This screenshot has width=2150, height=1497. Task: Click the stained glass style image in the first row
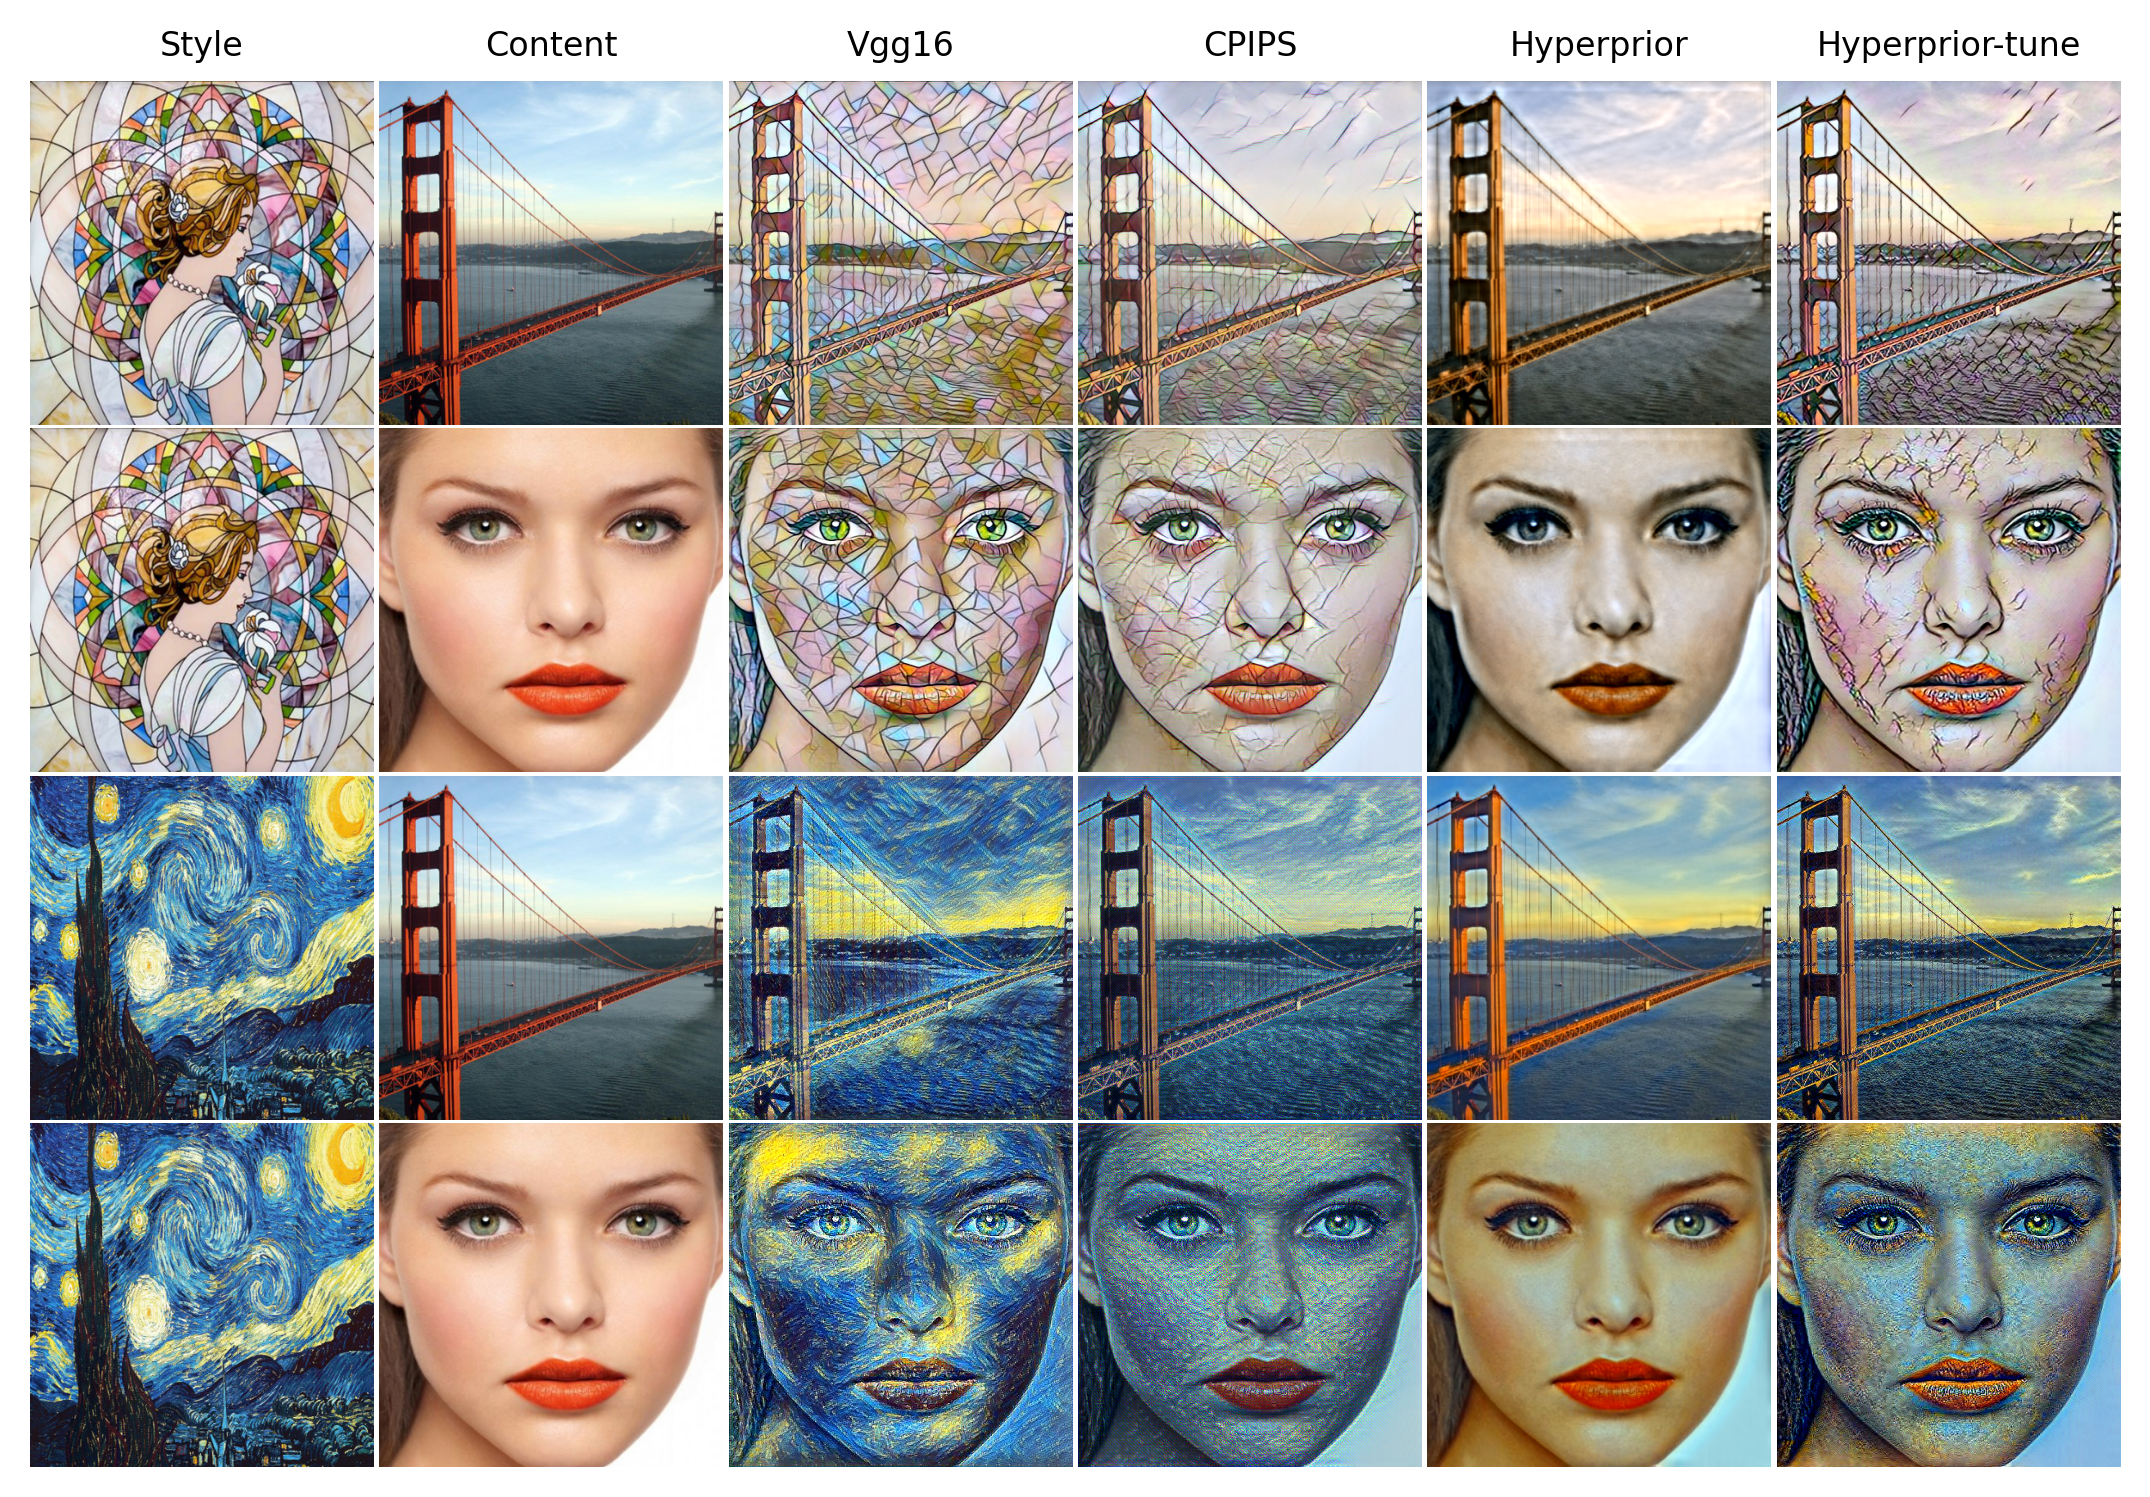click(201, 253)
